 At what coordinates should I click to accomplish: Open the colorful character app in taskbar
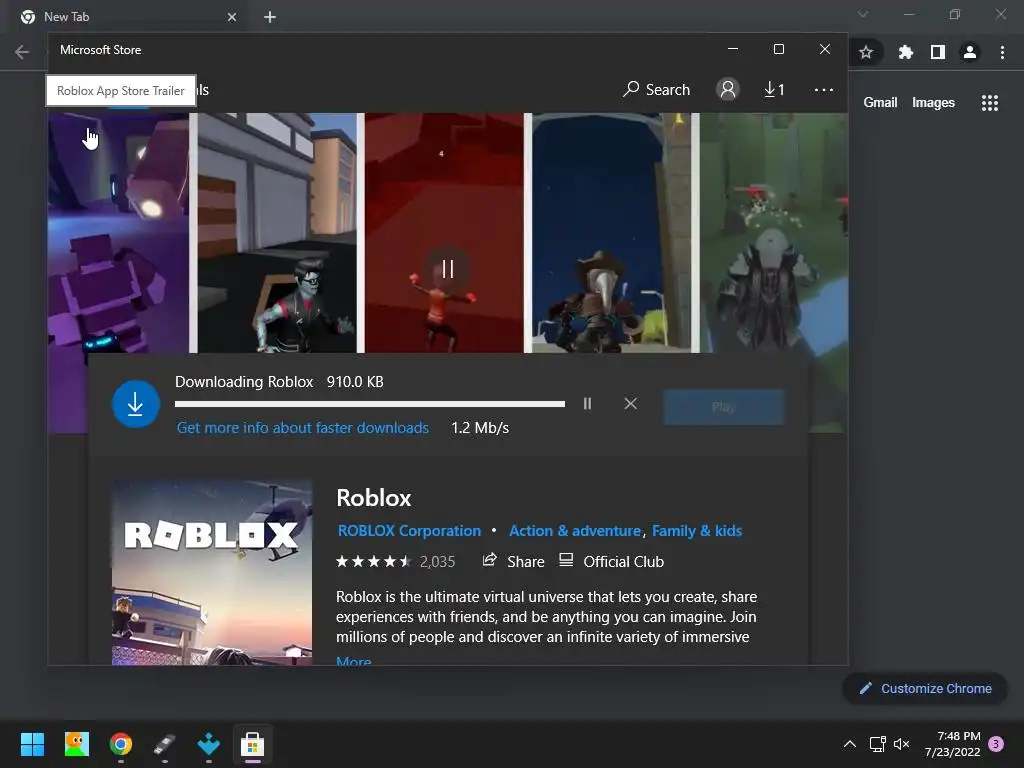point(76,744)
